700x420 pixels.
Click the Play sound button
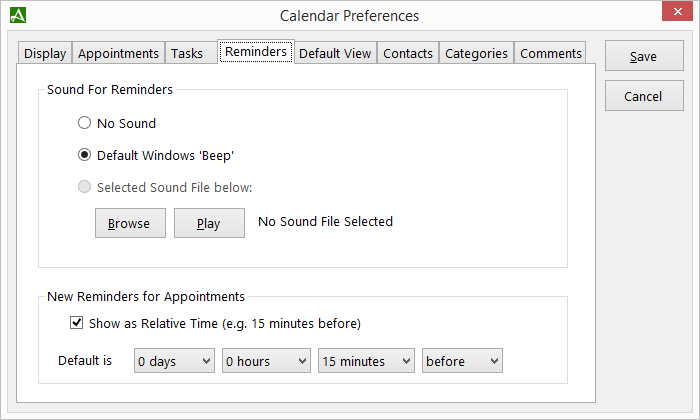coord(209,223)
